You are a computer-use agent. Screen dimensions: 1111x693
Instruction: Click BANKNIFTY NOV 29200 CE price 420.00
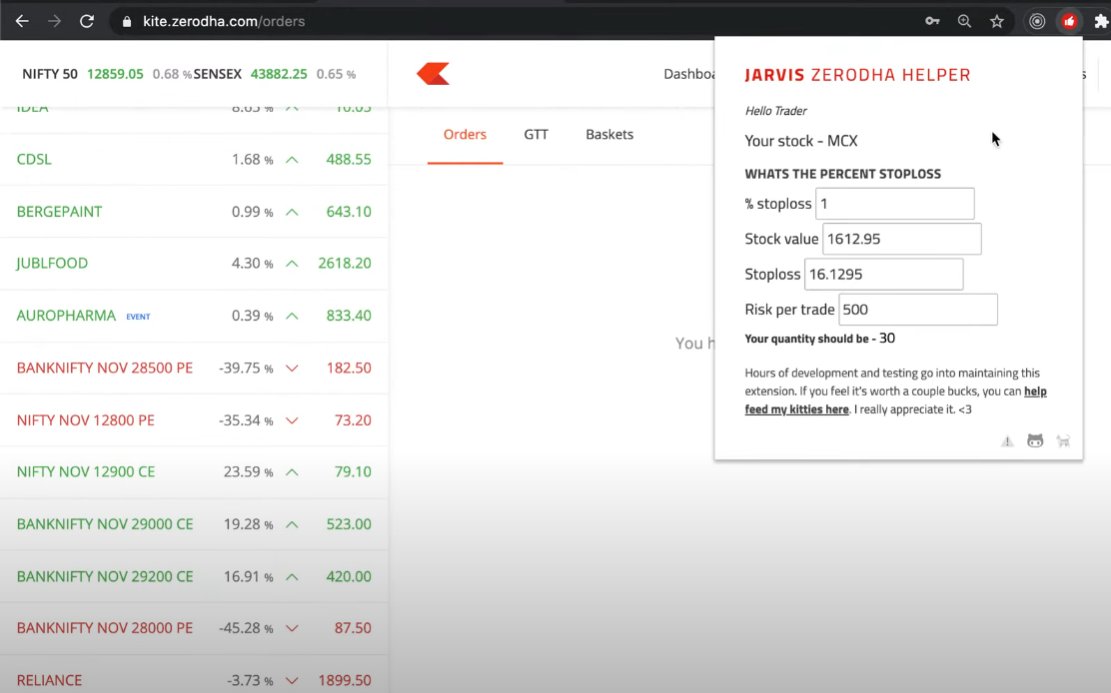[x=349, y=577]
